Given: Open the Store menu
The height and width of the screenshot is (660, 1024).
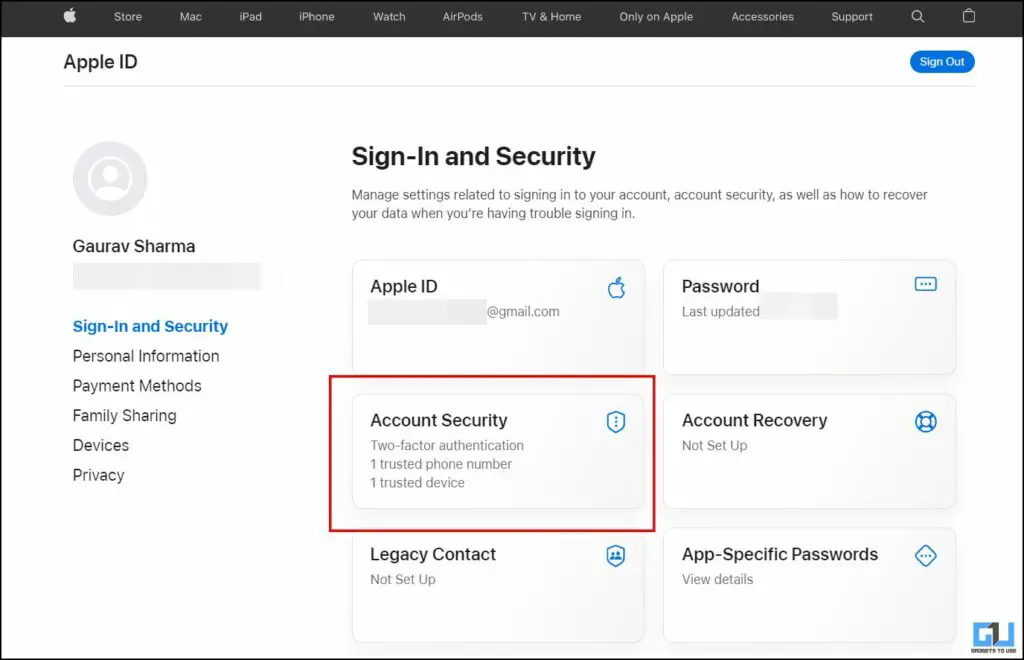Looking at the screenshot, I should pyautogui.click(x=128, y=17).
